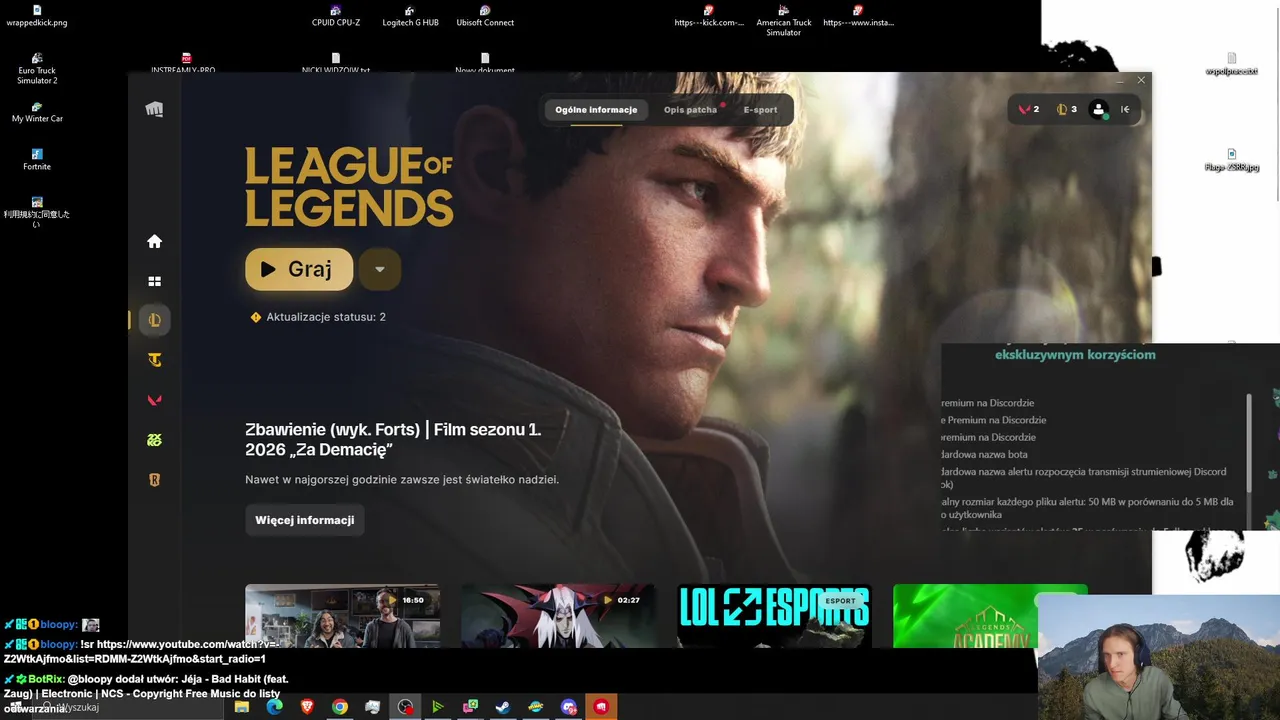This screenshot has height=720, width=1280.
Task: Play the 16:50 video thumbnail
Action: pos(342,616)
